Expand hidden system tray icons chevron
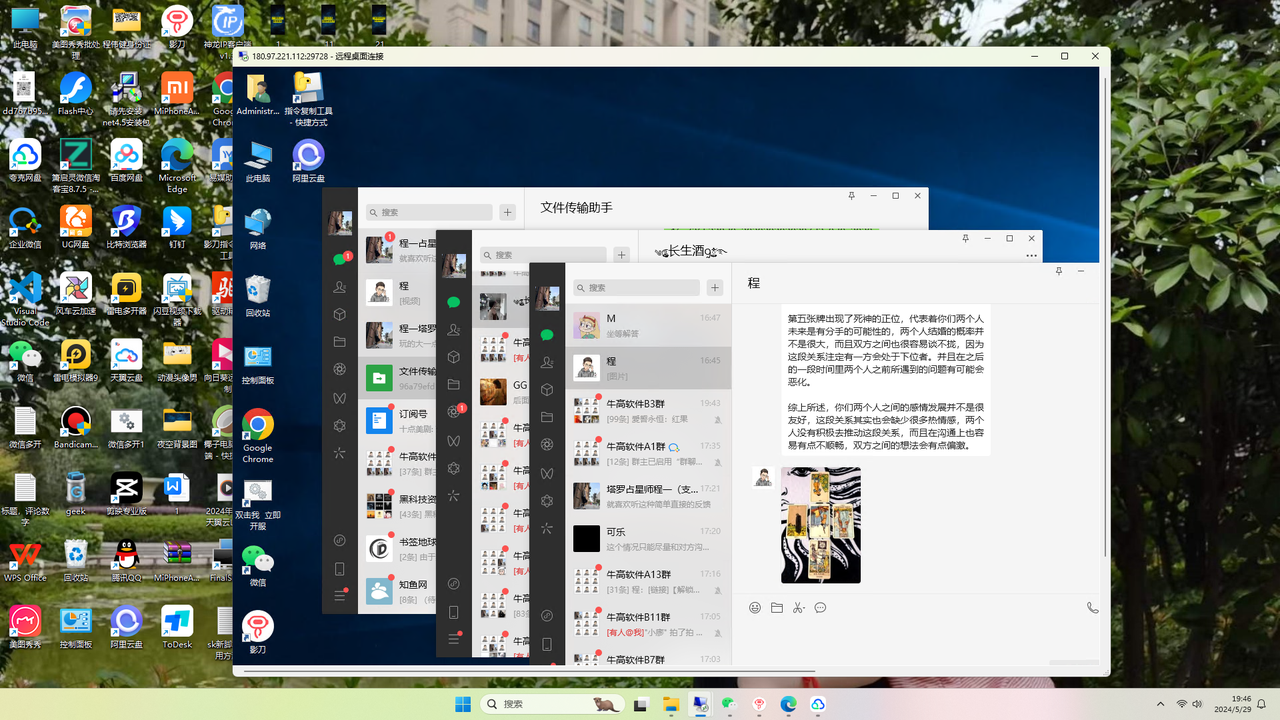The image size is (1280, 720). [1160, 704]
